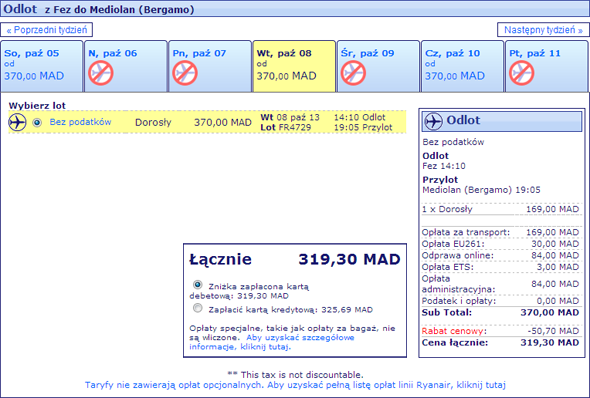This screenshot has width=590, height=398.
Task: Click the Rabat cenowy label
Action: [x=453, y=331]
